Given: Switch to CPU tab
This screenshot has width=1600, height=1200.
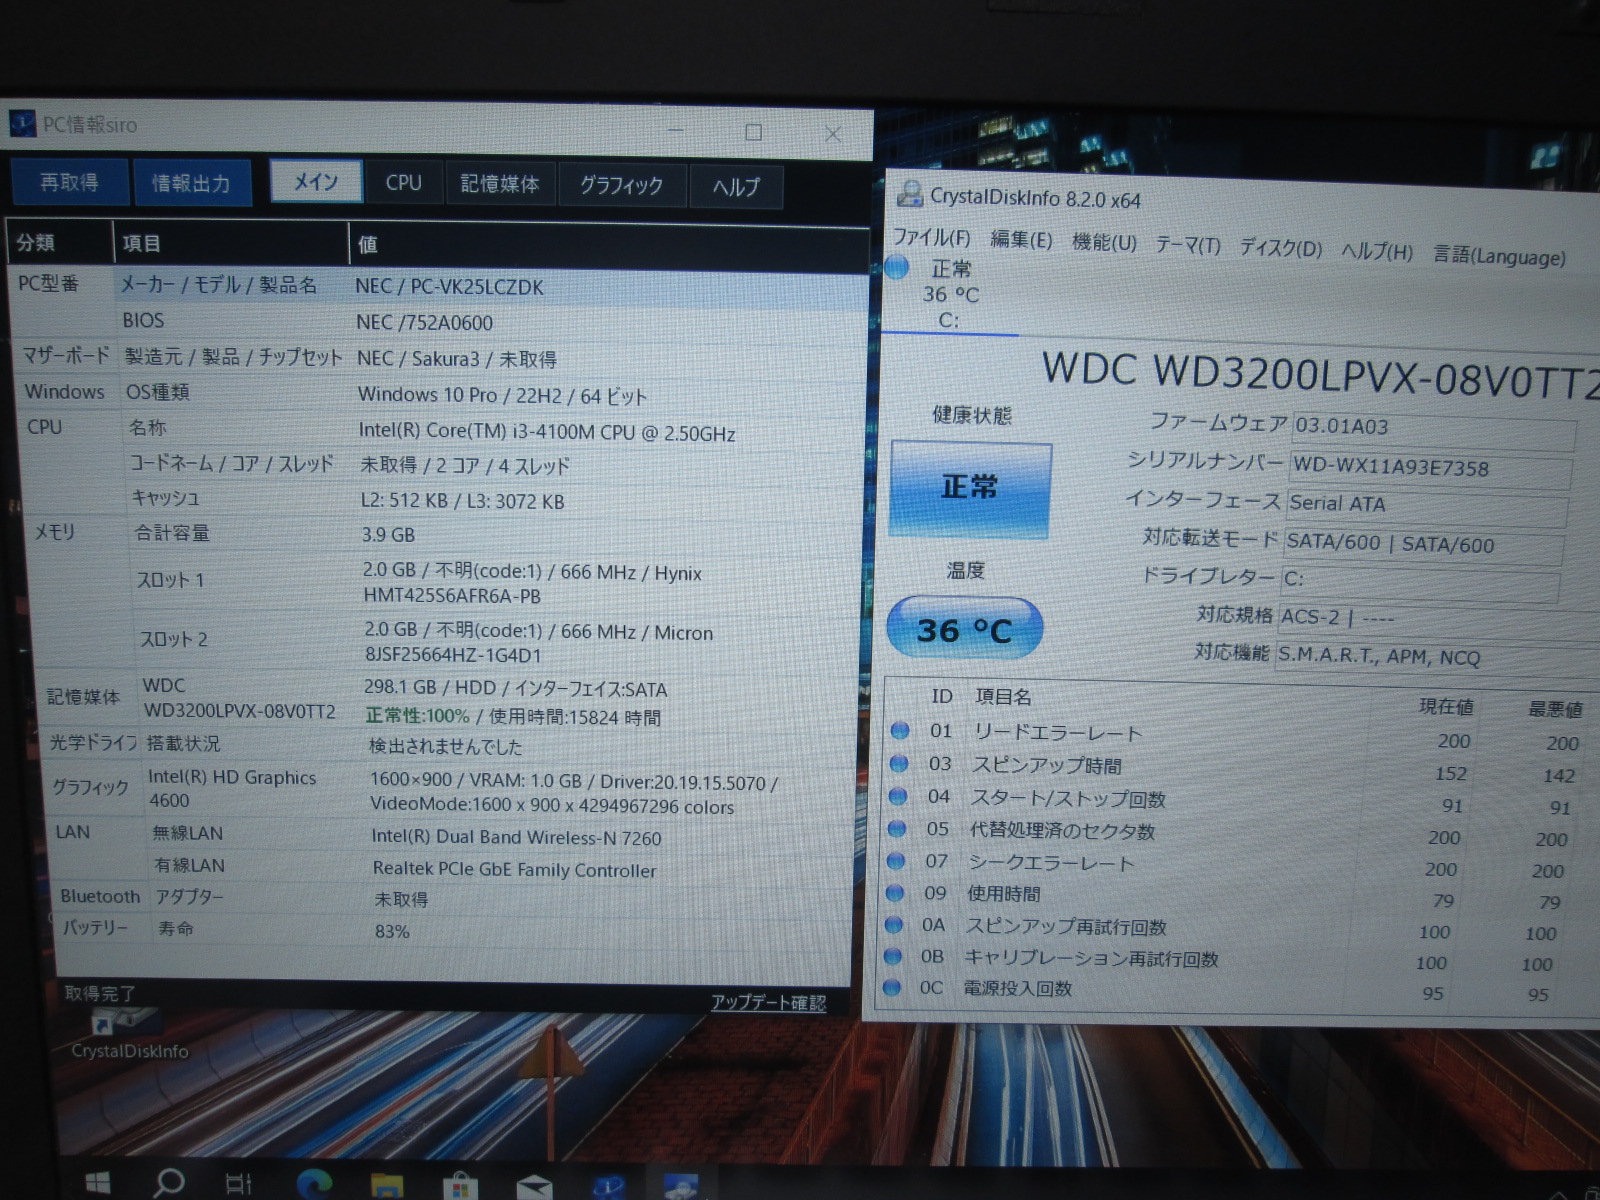Looking at the screenshot, I should point(404,183).
